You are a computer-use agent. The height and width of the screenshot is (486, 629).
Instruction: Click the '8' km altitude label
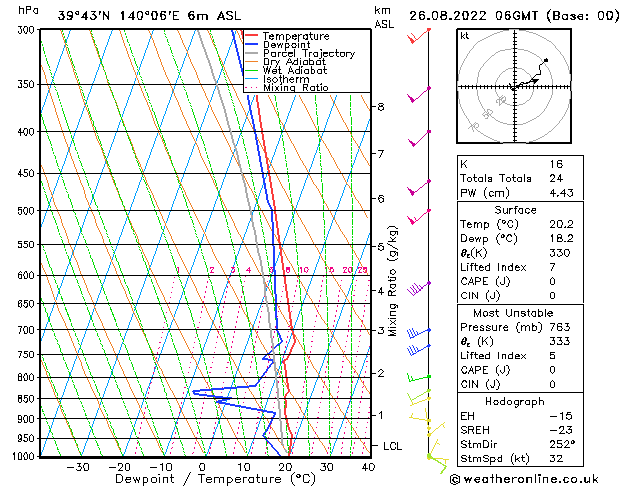(380, 107)
